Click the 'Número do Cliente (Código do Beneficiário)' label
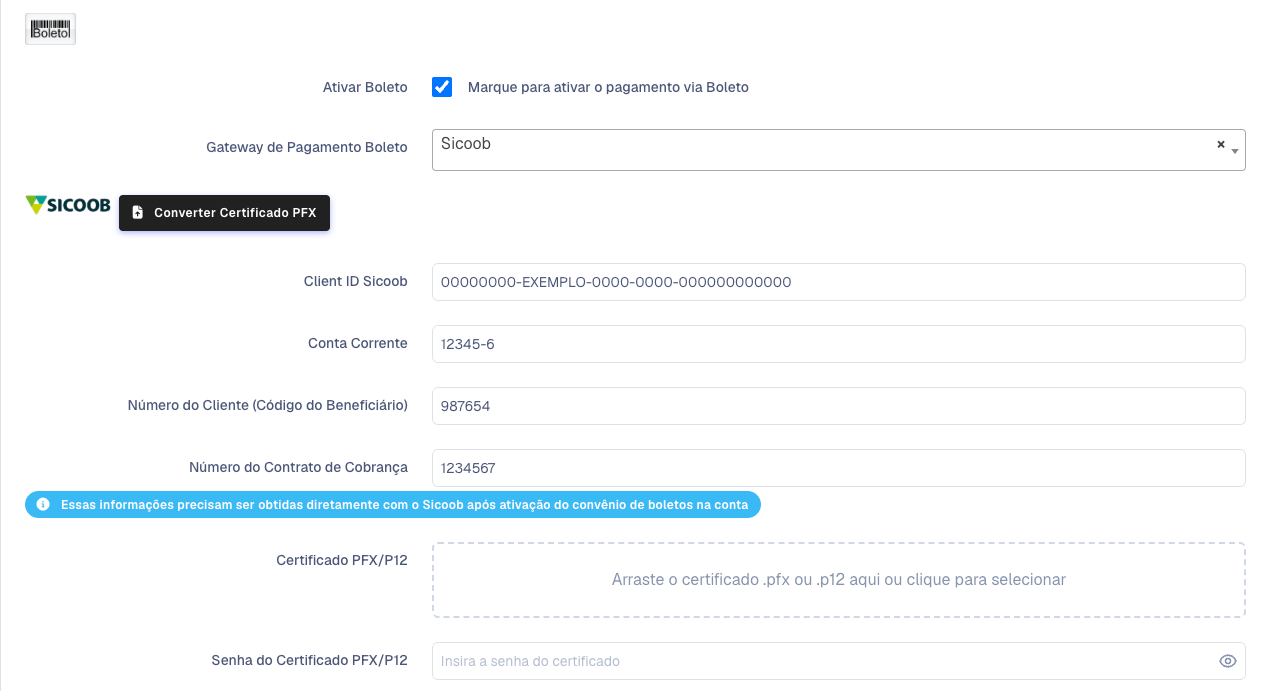This screenshot has height=691, width=1271. tap(268, 405)
